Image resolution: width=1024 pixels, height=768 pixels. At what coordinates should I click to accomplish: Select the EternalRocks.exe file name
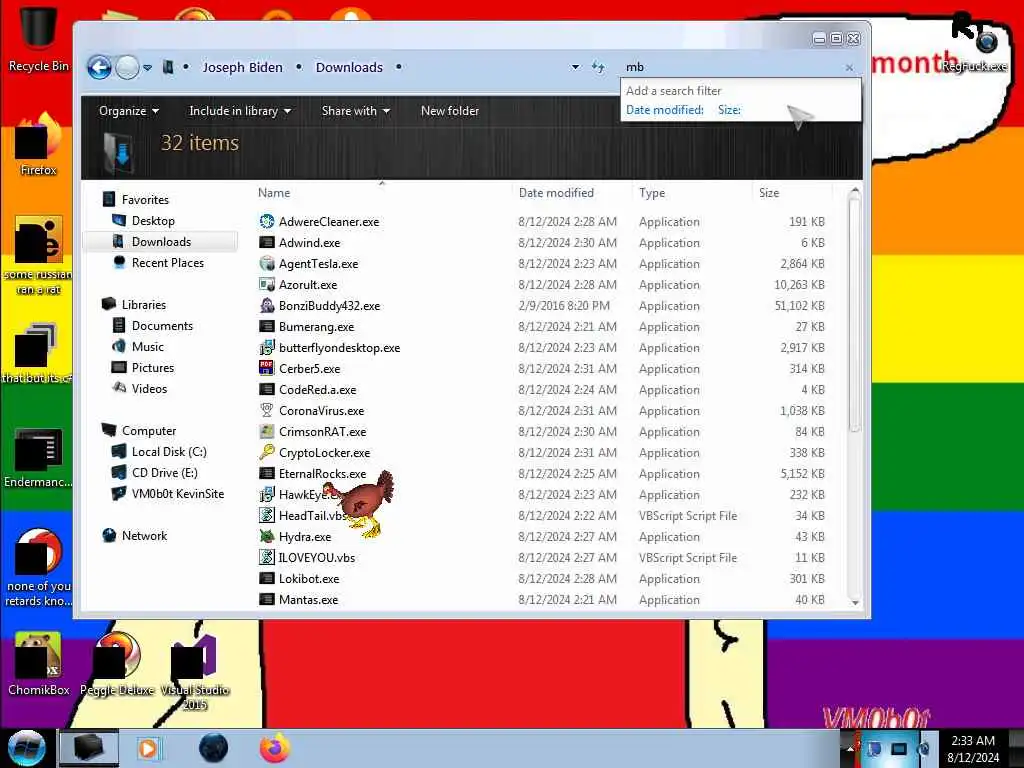pyautogui.click(x=323, y=473)
